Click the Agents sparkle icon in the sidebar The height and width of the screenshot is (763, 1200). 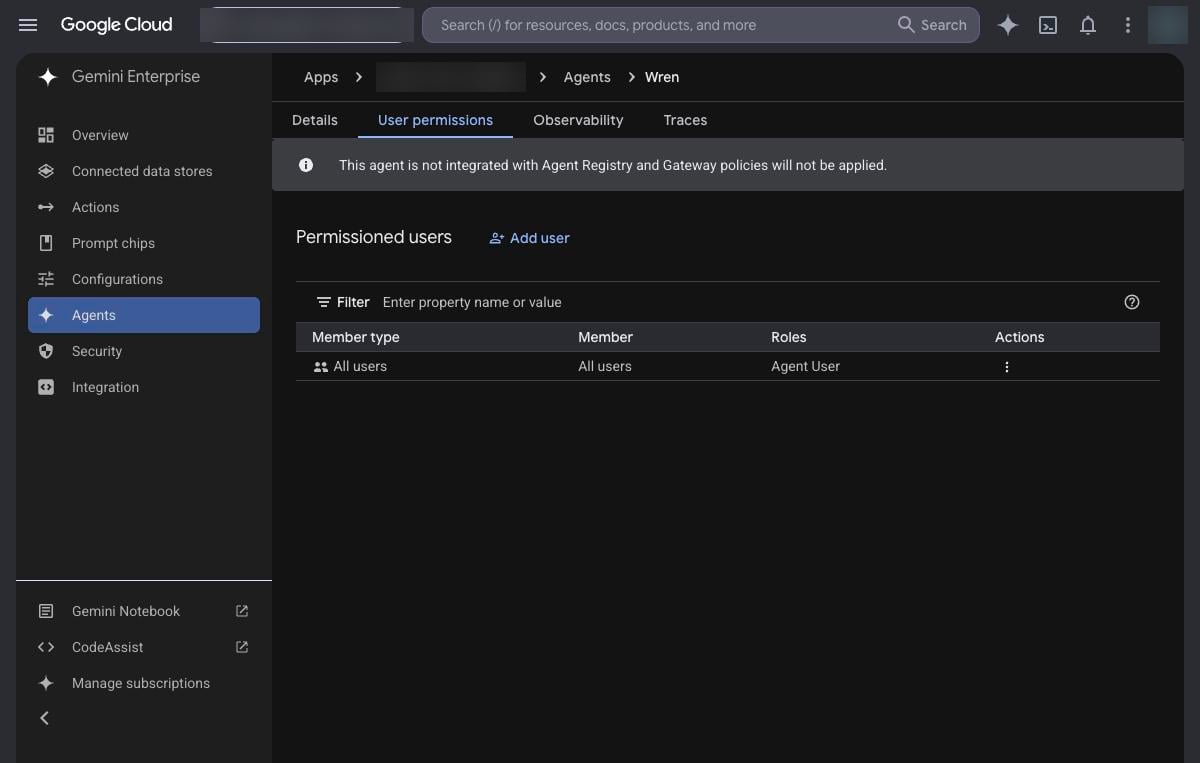[x=46, y=315]
